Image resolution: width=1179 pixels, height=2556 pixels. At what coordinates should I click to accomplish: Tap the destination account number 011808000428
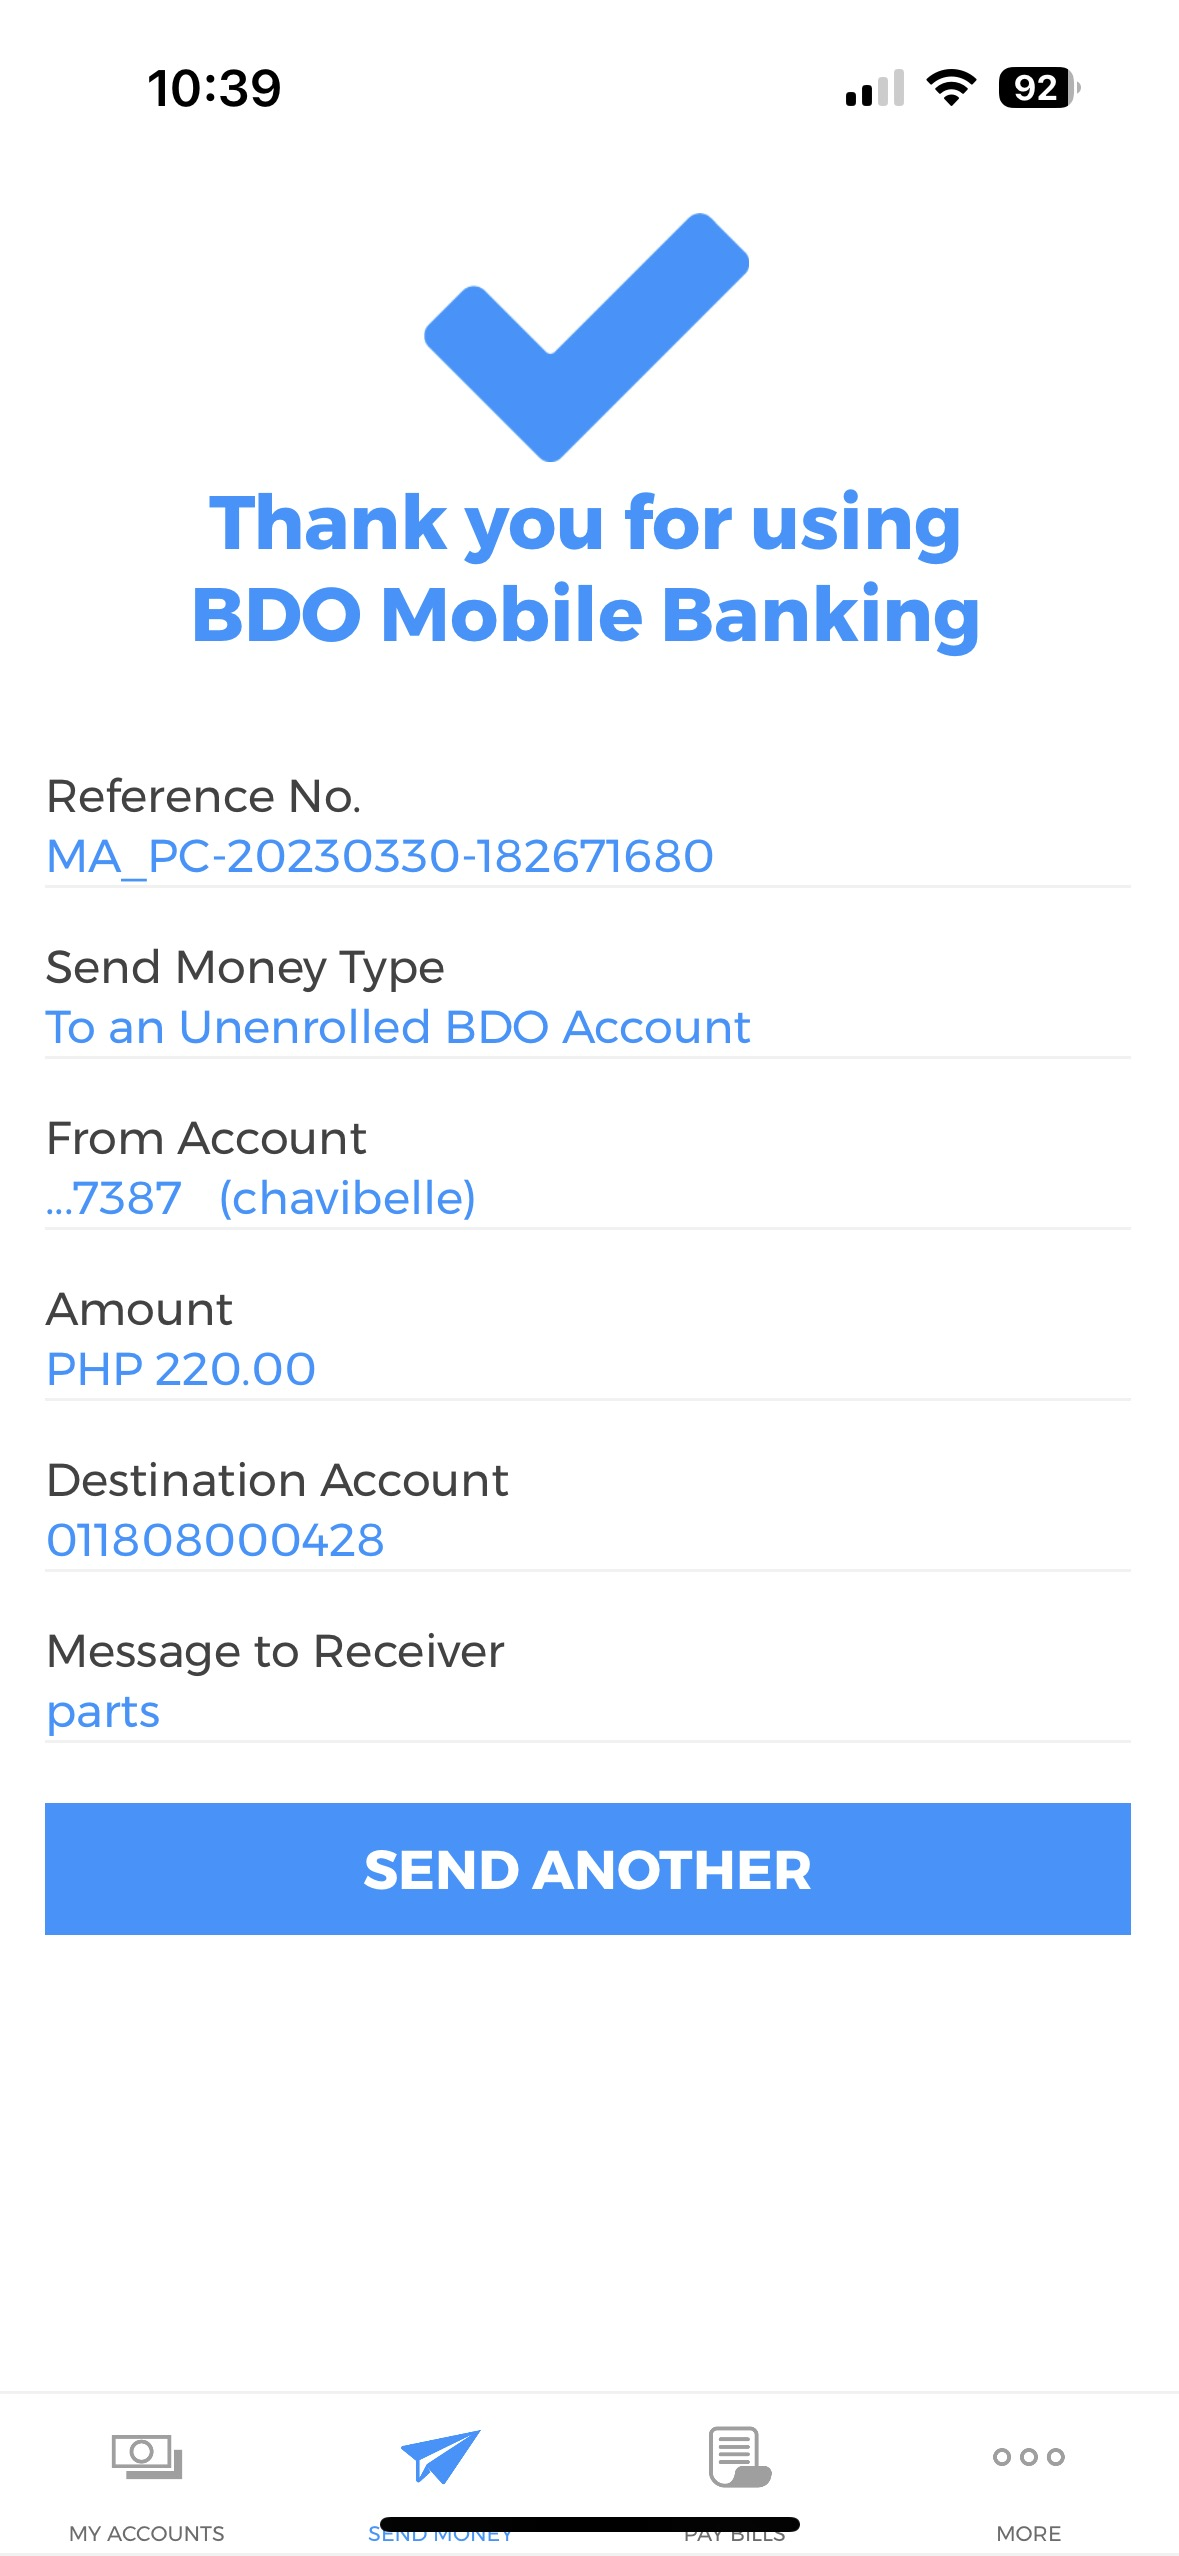pyautogui.click(x=216, y=1540)
